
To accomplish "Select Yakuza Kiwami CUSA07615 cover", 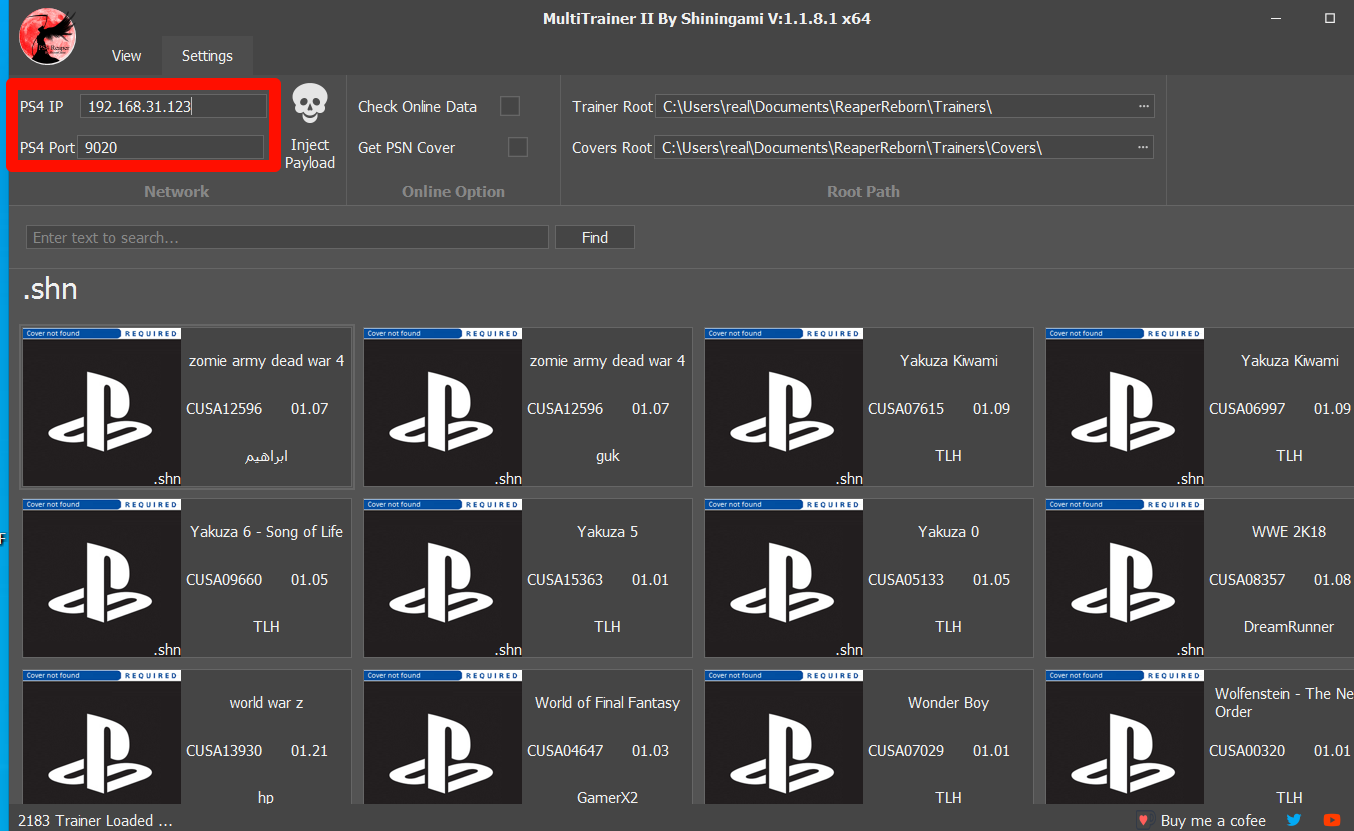I will click(784, 407).
